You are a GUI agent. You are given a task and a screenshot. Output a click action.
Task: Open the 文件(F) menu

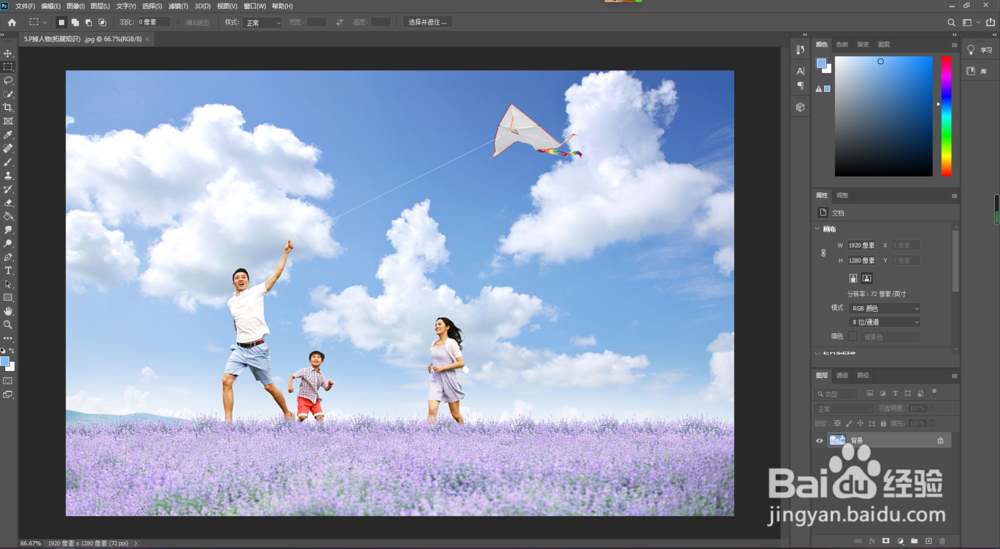coord(25,6)
